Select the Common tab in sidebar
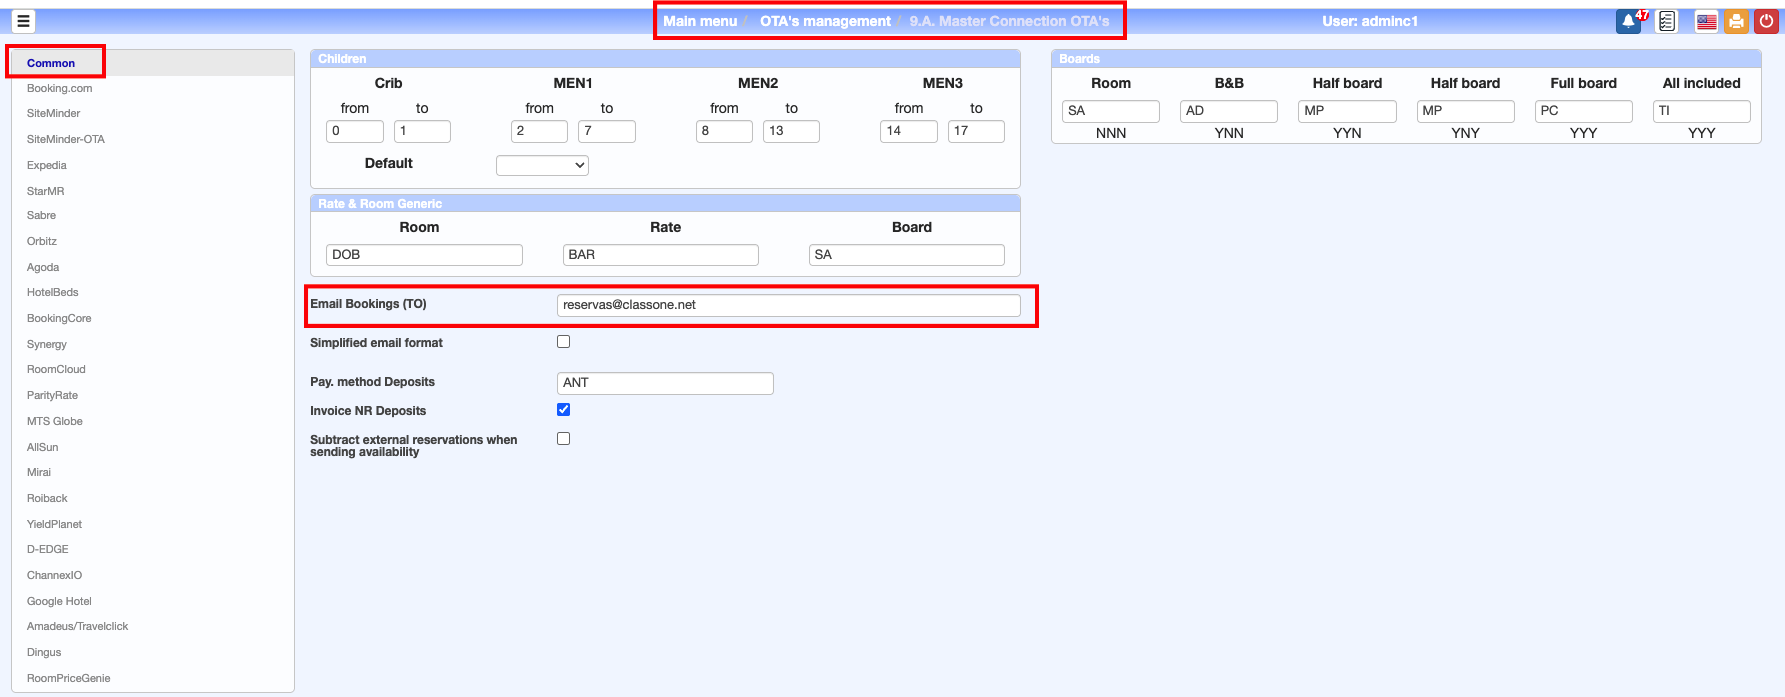Image resolution: width=1785 pixels, height=697 pixels. pyautogui.click(x=51, y=63)
